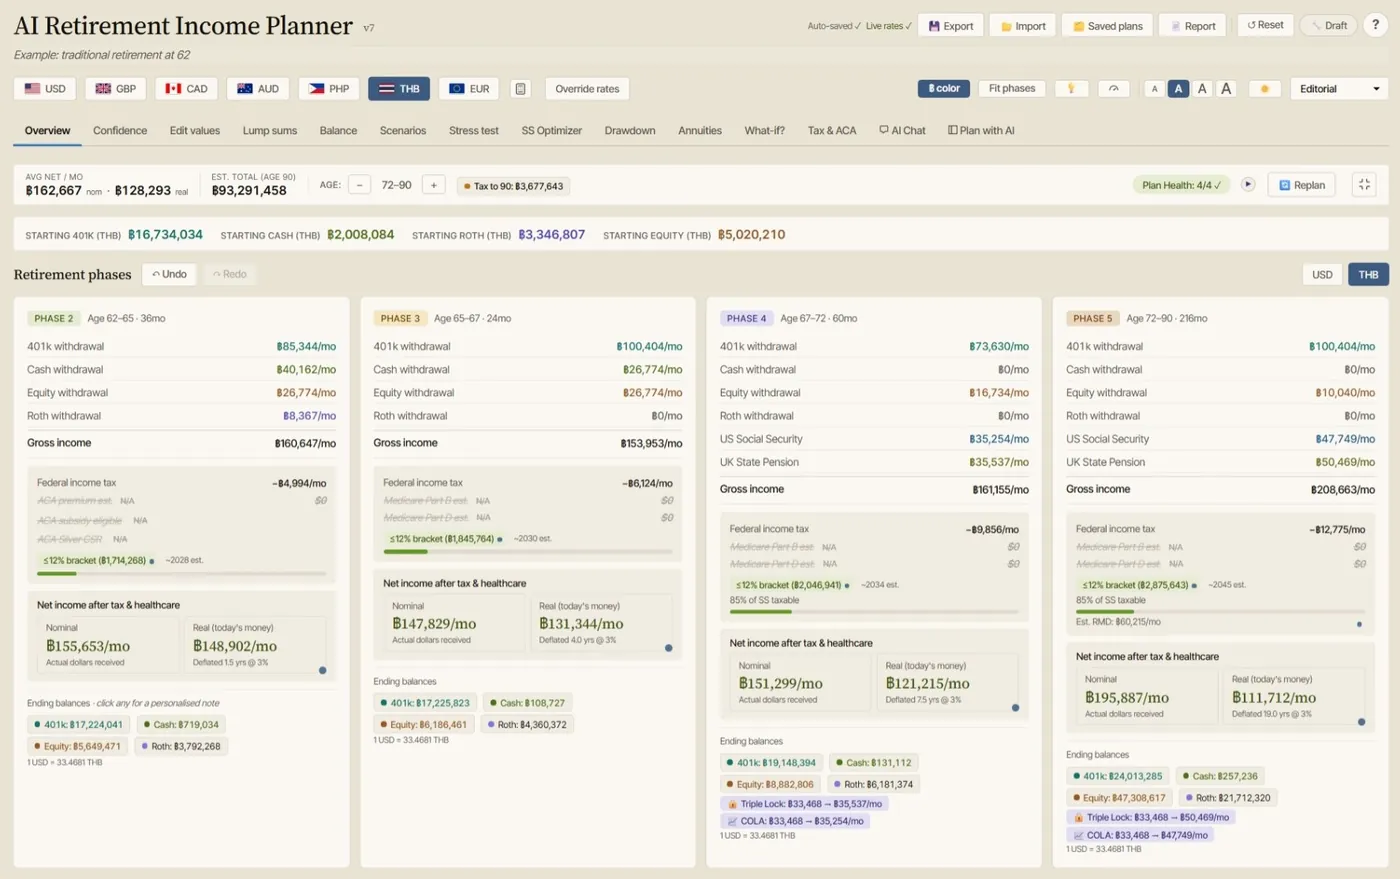Click the calculator icon beside EUR
Viewport: 1400px width, 879px height.
[520, 89]
